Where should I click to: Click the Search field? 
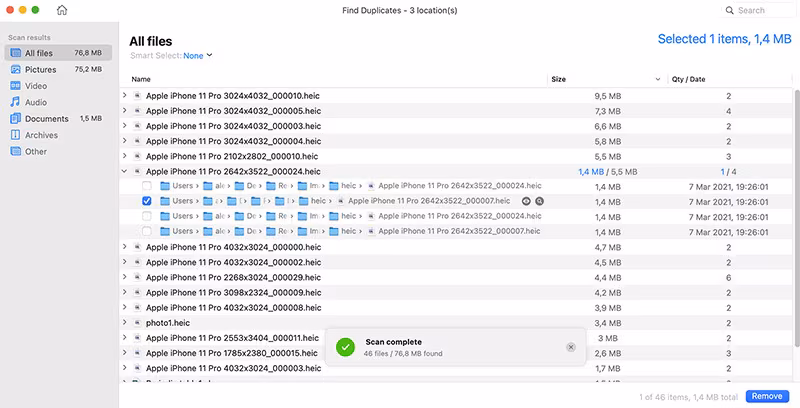[760, 11]
